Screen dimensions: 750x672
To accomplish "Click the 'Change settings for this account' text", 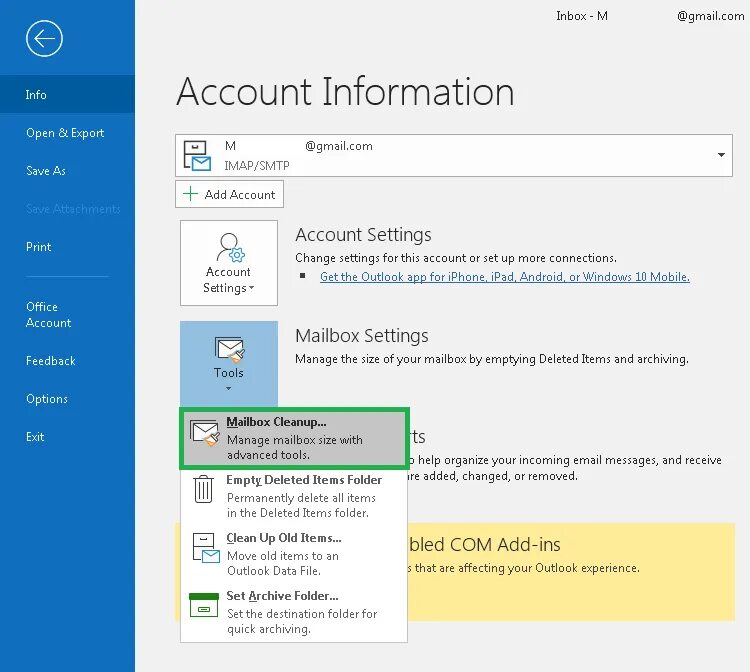I will pyautogui.click(x=456, y=258).
